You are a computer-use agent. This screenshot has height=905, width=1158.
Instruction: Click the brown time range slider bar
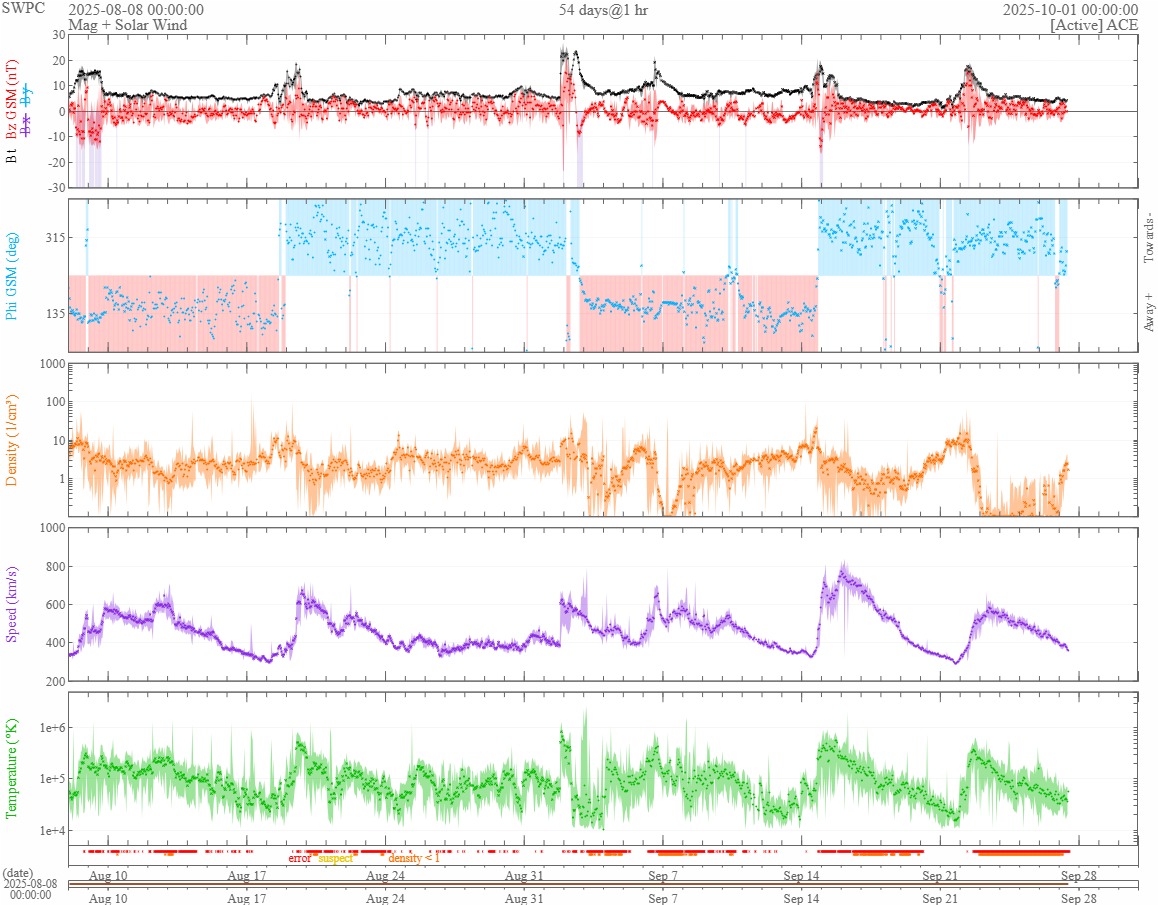point(567,884)
